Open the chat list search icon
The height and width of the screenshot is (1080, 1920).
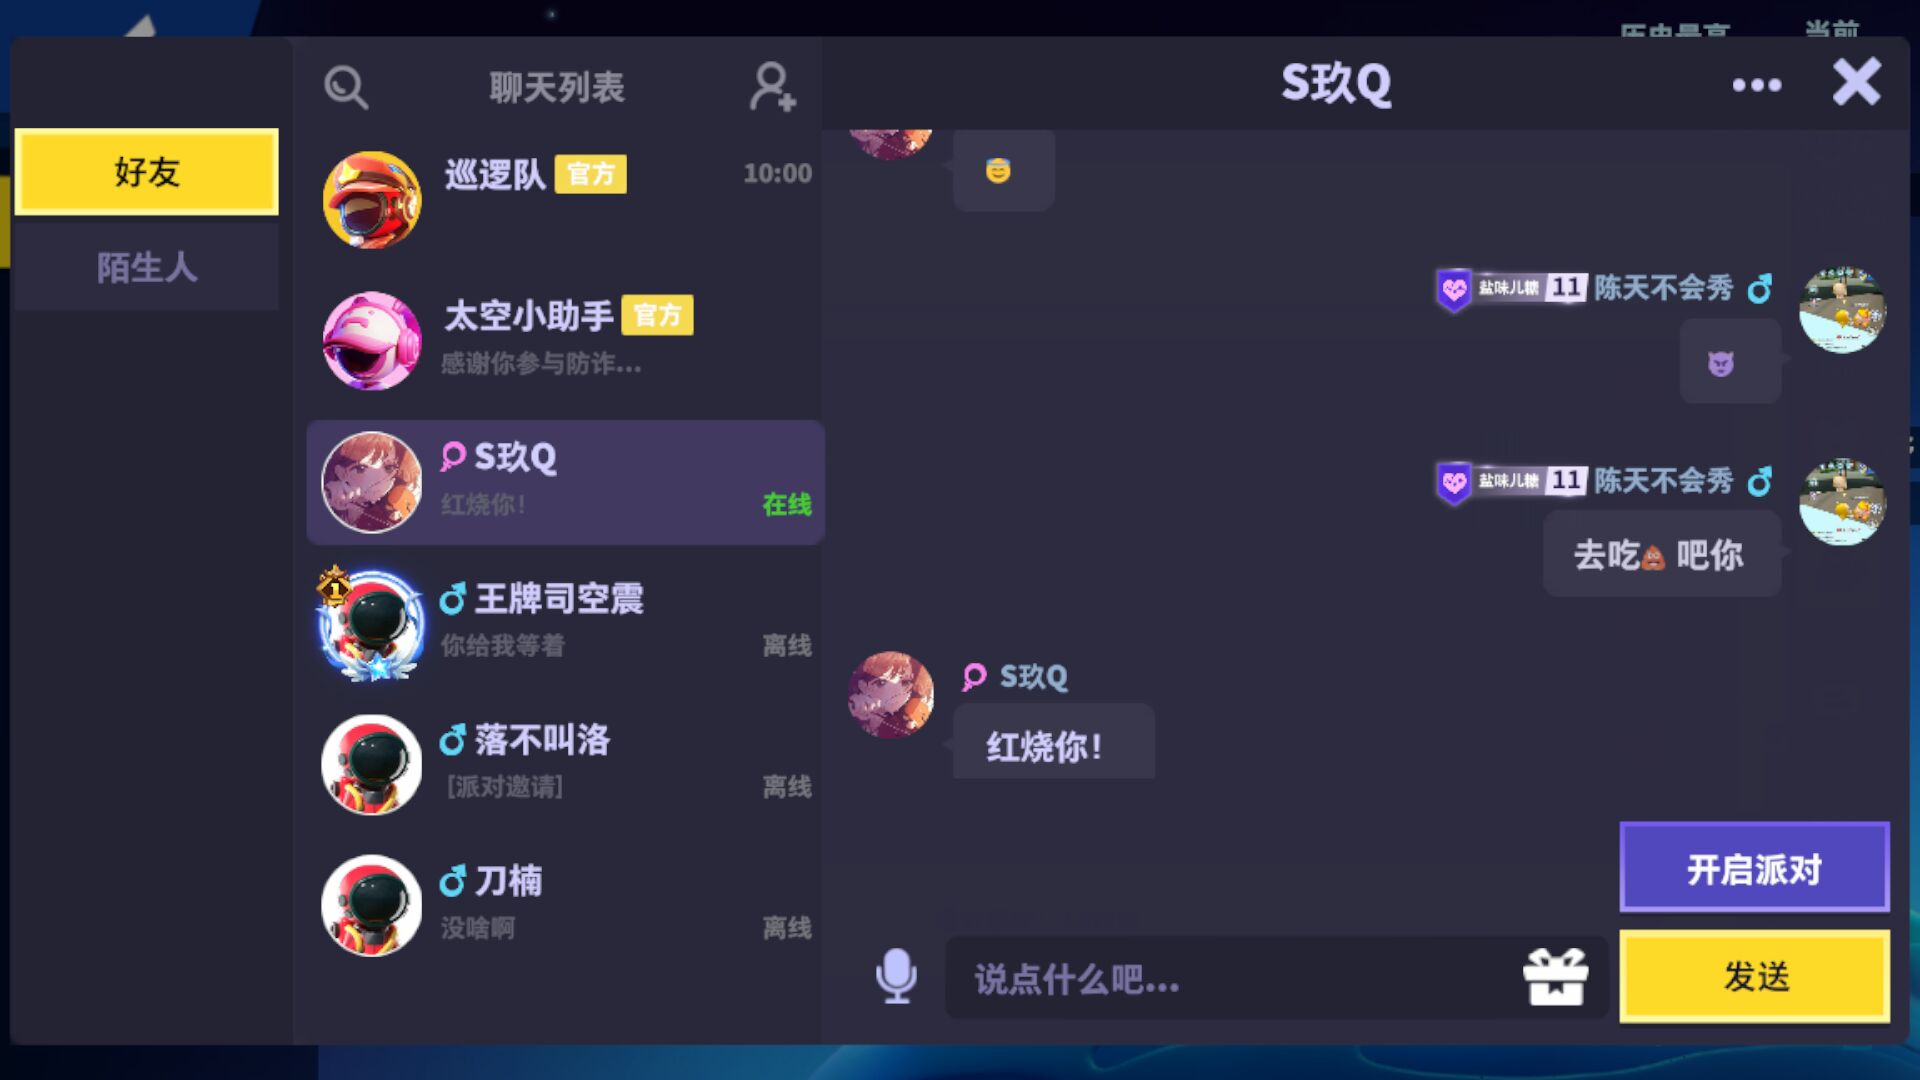click(346, 88)
